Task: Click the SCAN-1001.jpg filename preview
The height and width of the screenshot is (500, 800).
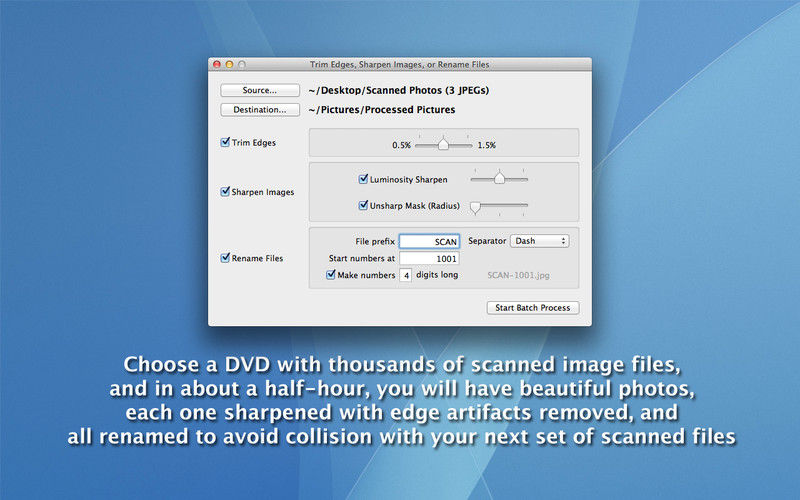Action: pyautogui.click(x=518, y=275)
